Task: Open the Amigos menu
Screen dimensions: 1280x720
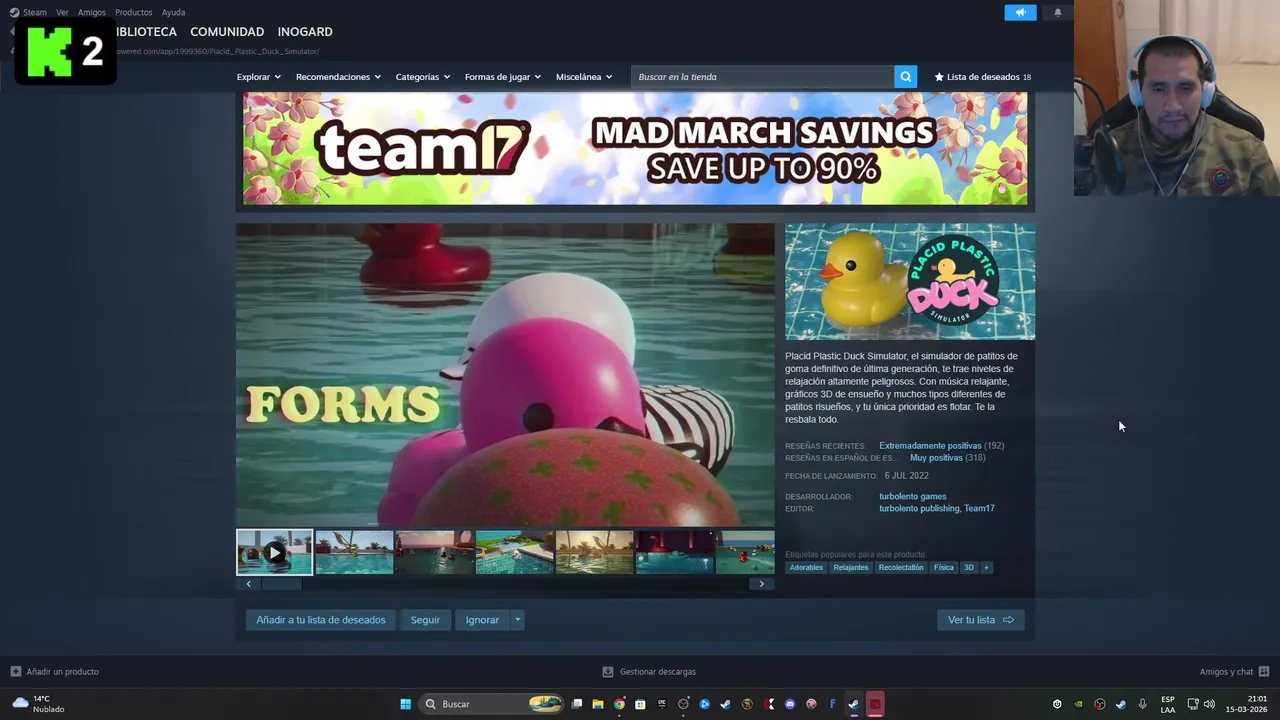Action: tap(92, 12)
